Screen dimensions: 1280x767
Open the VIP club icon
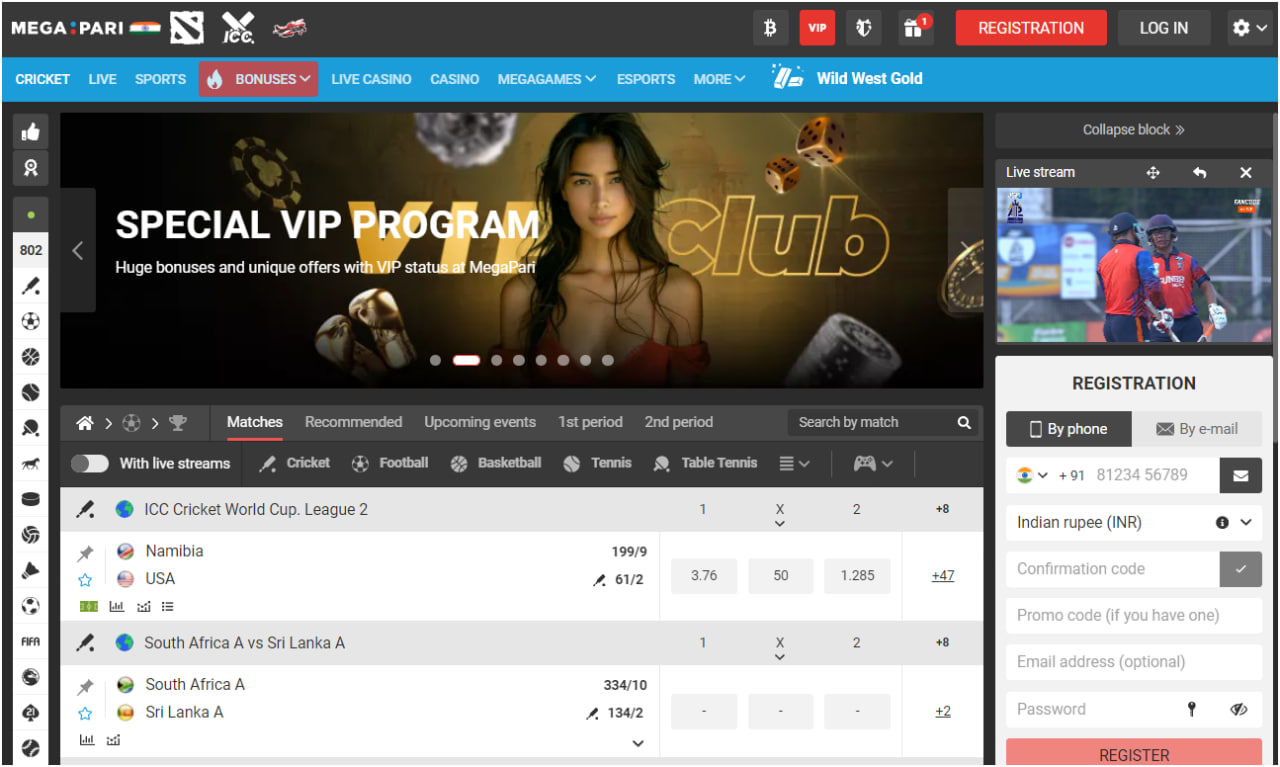[x=817, y=28]
